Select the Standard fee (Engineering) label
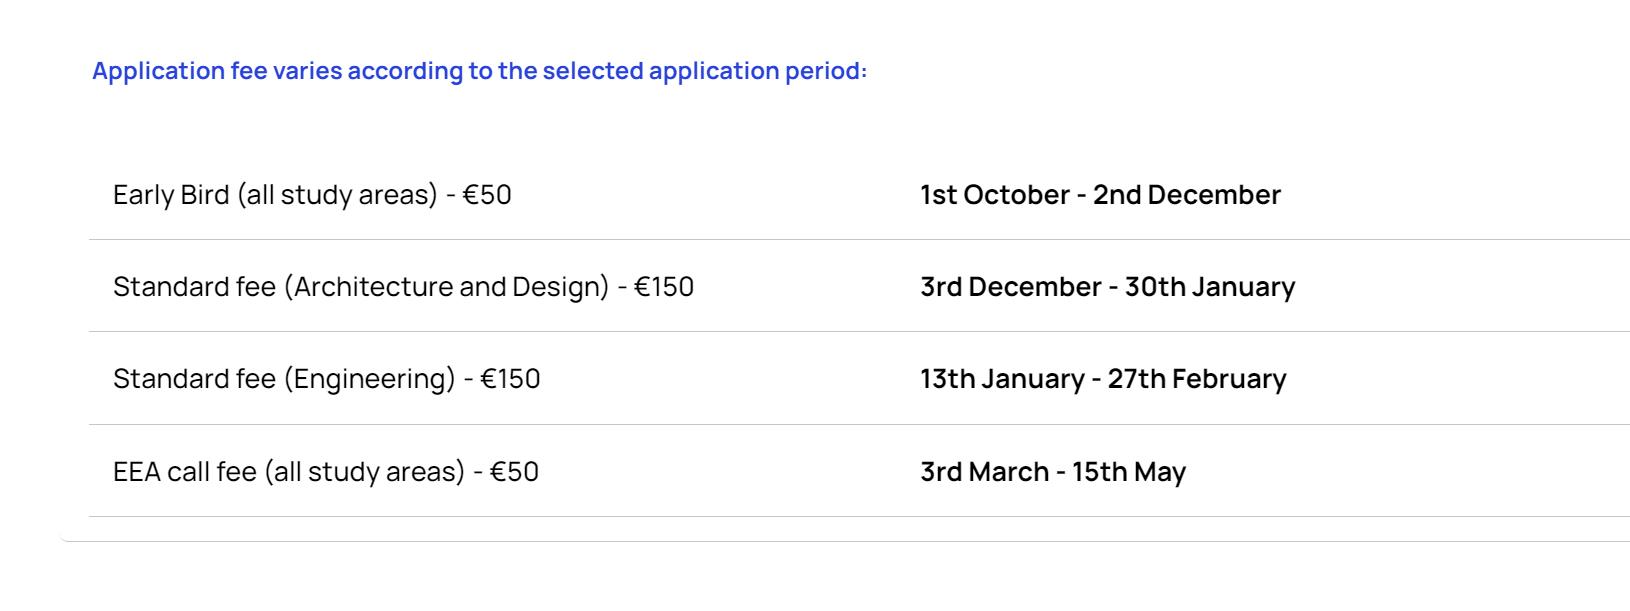 click(x=326, y=379)
